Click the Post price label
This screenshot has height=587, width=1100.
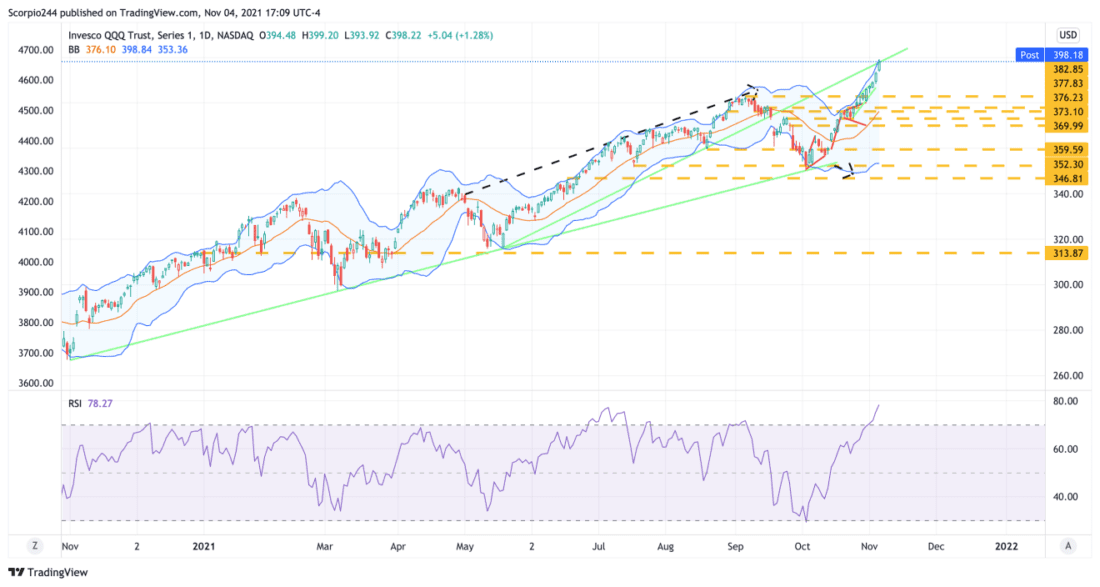click(x=1030, y=55)
